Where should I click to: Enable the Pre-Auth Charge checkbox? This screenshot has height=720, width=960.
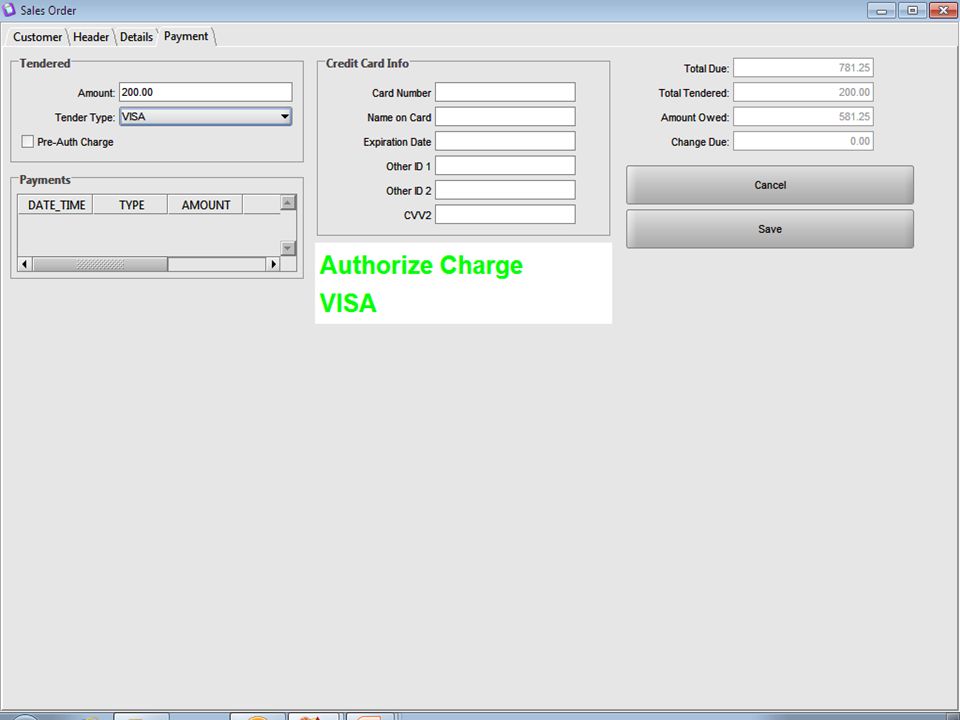click(x=28, y=141)
